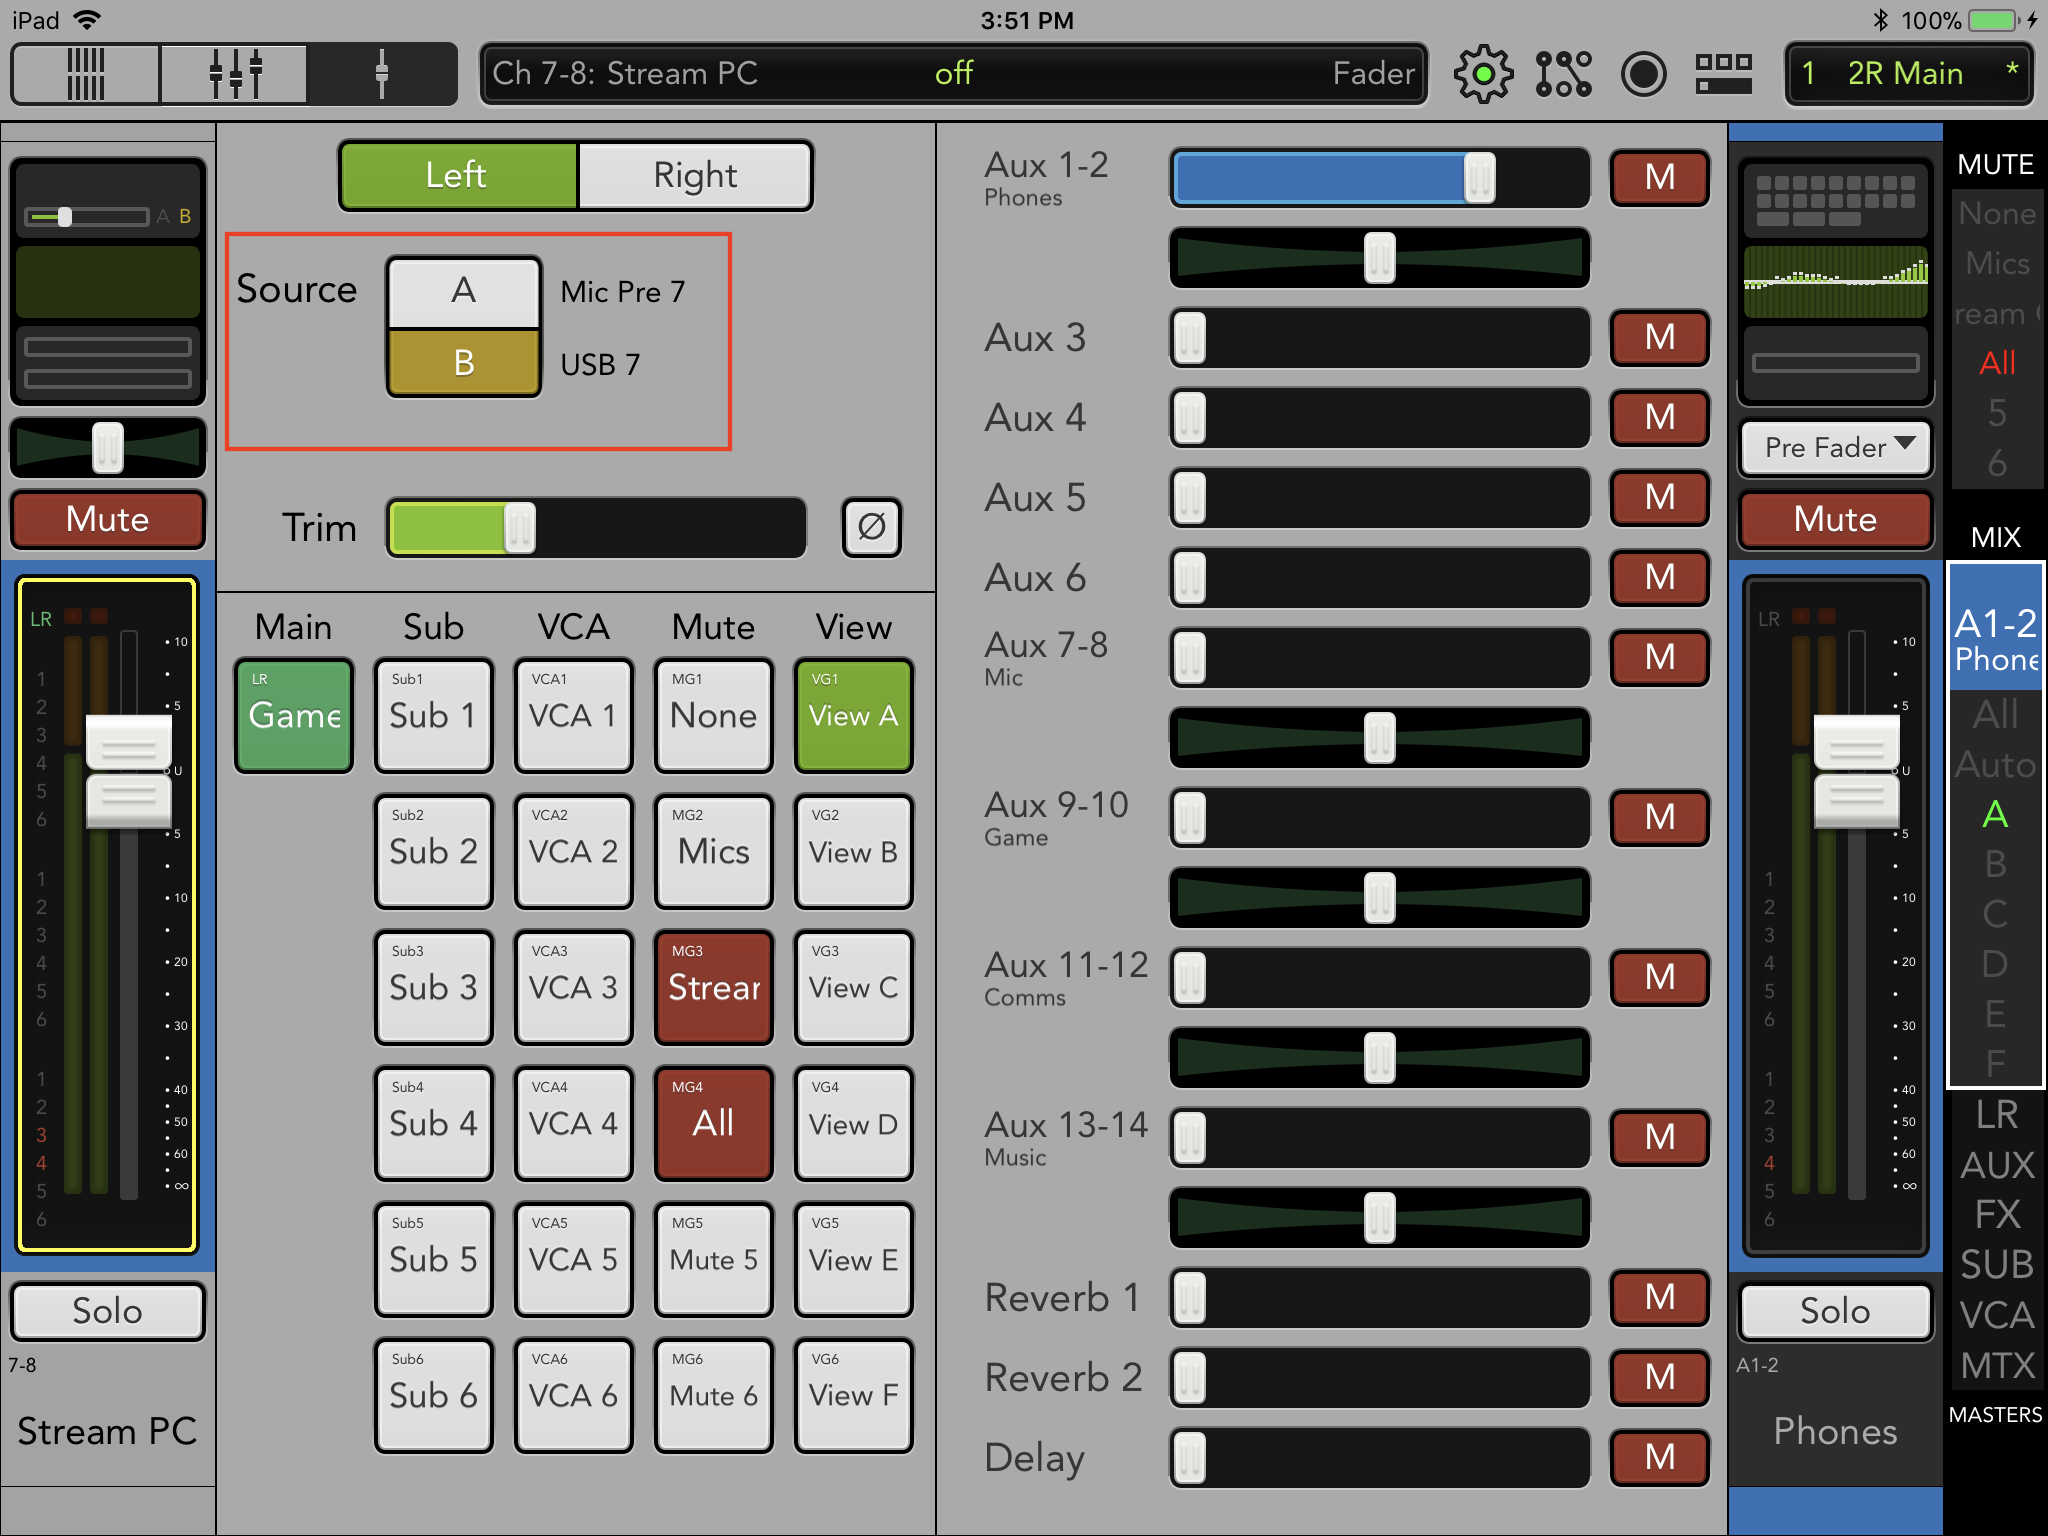
Task: Open the 2R Main snapshot selector
Action: coord(1909,74)
